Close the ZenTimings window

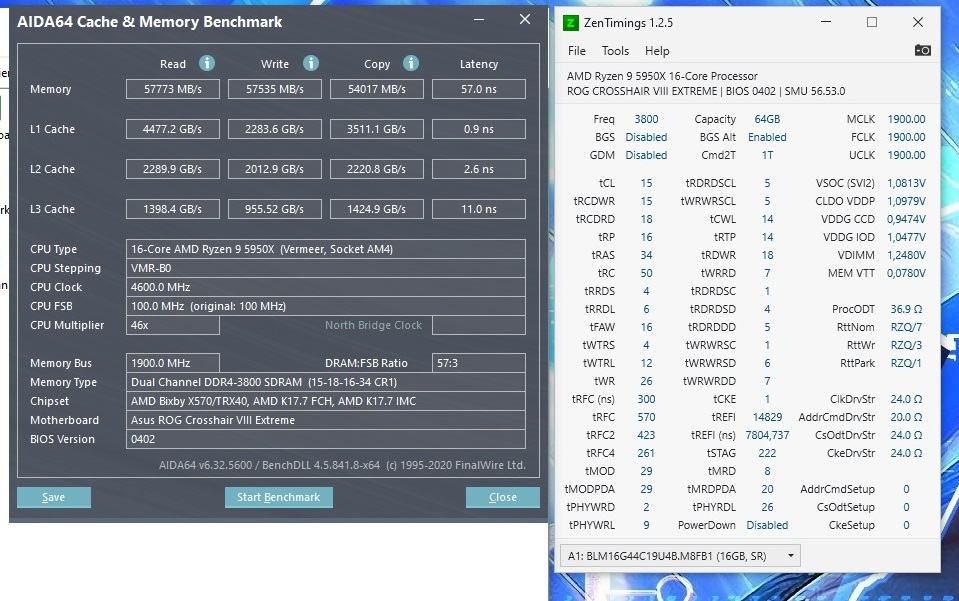point(917,22)
